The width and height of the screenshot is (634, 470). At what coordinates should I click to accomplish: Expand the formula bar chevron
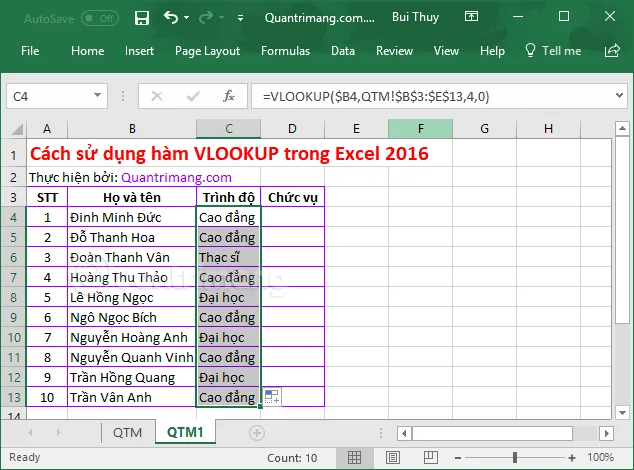coord(619,96)
